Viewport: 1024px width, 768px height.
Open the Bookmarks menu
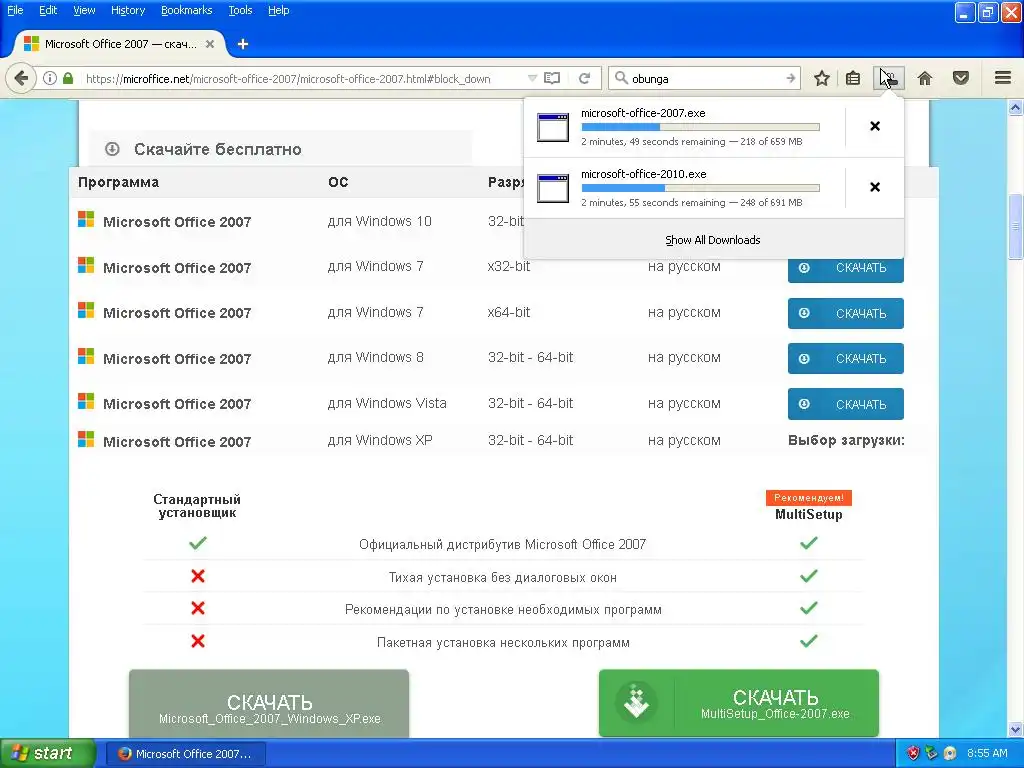(x=186, y=10)
